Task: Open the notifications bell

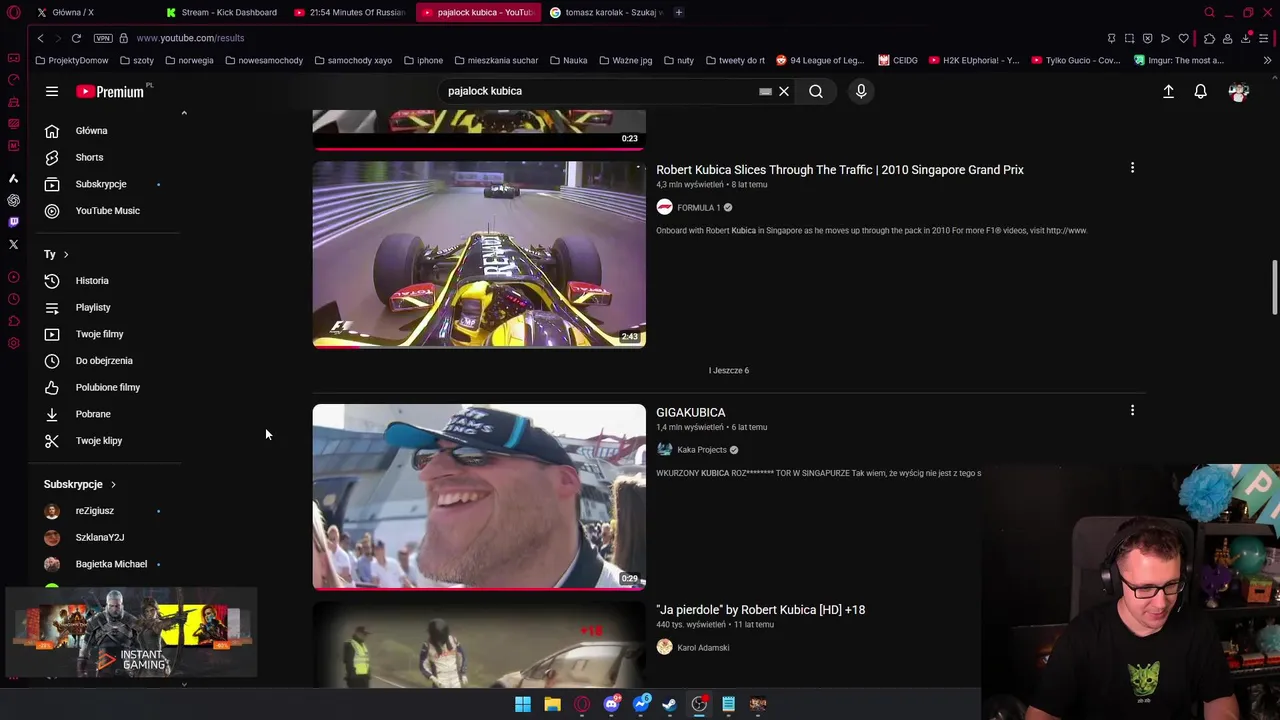Action: click(1201, 91)
